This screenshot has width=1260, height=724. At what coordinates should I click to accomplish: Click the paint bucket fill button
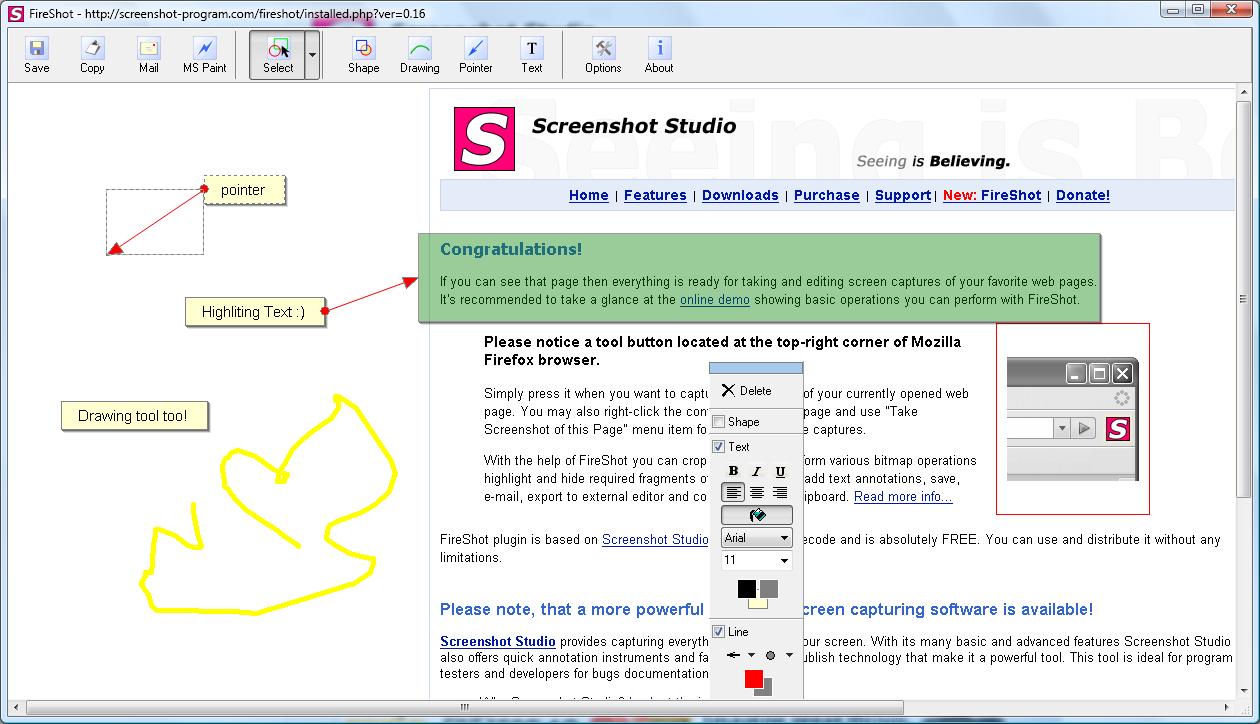pyautogui.click(x=757, y=515)
